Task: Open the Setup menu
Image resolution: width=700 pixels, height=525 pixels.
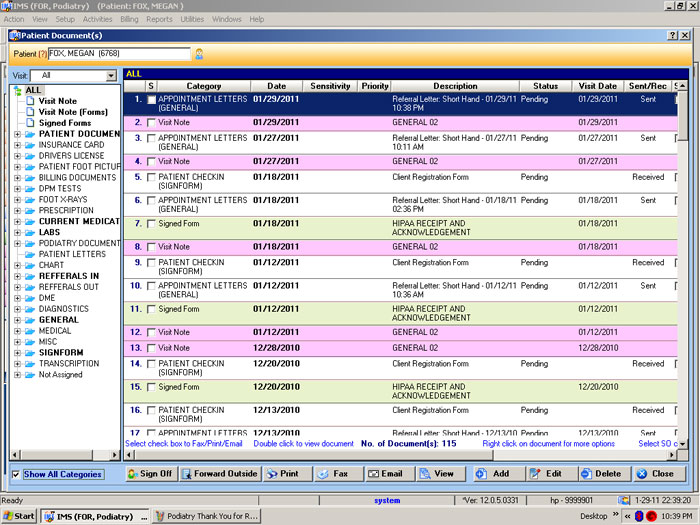Action: click(65, 19)
